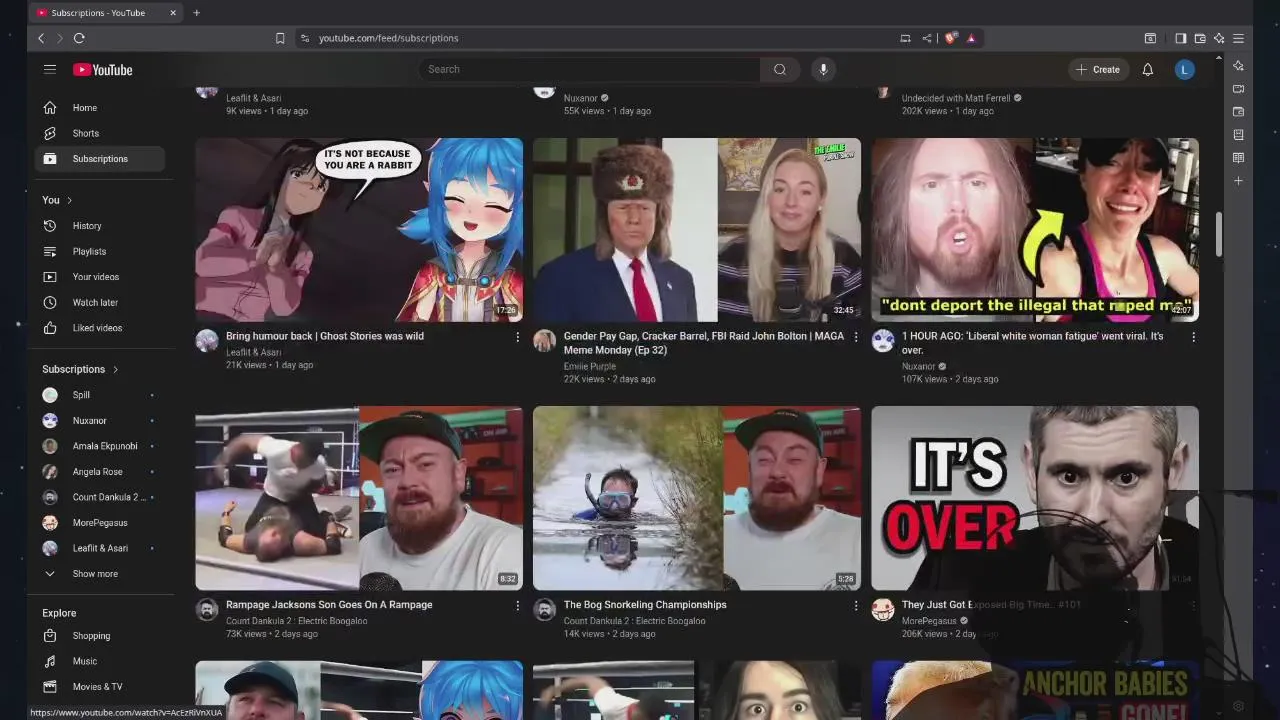1280x720 pixels.
Task: Open Your videos in sidebar
Action: click(100, 277)
